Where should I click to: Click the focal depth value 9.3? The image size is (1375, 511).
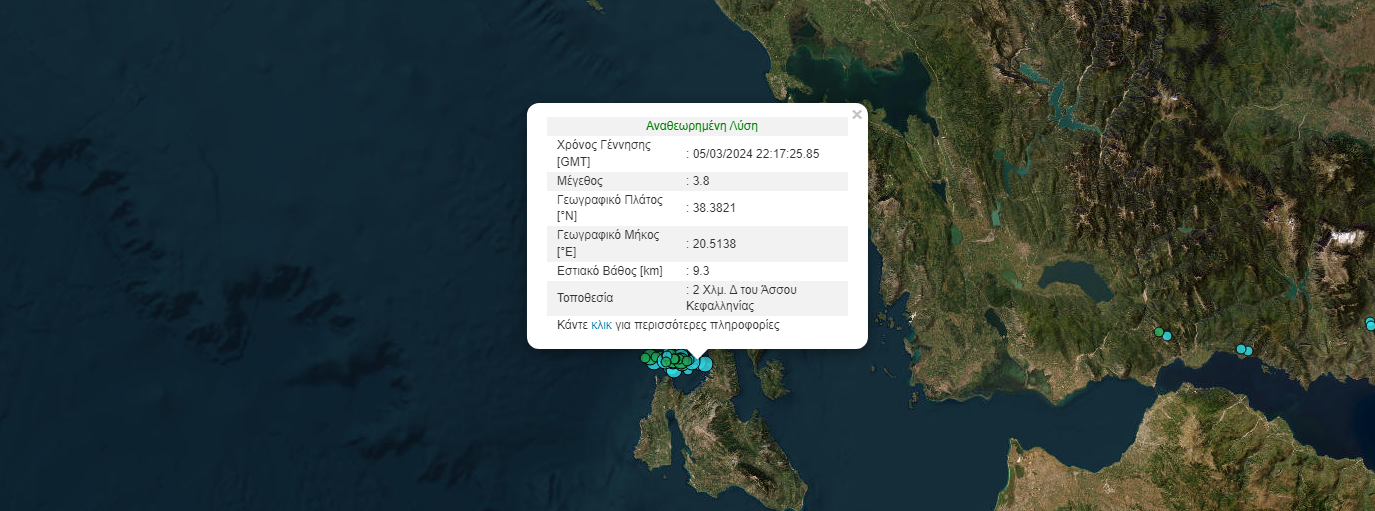click(701, 271)
